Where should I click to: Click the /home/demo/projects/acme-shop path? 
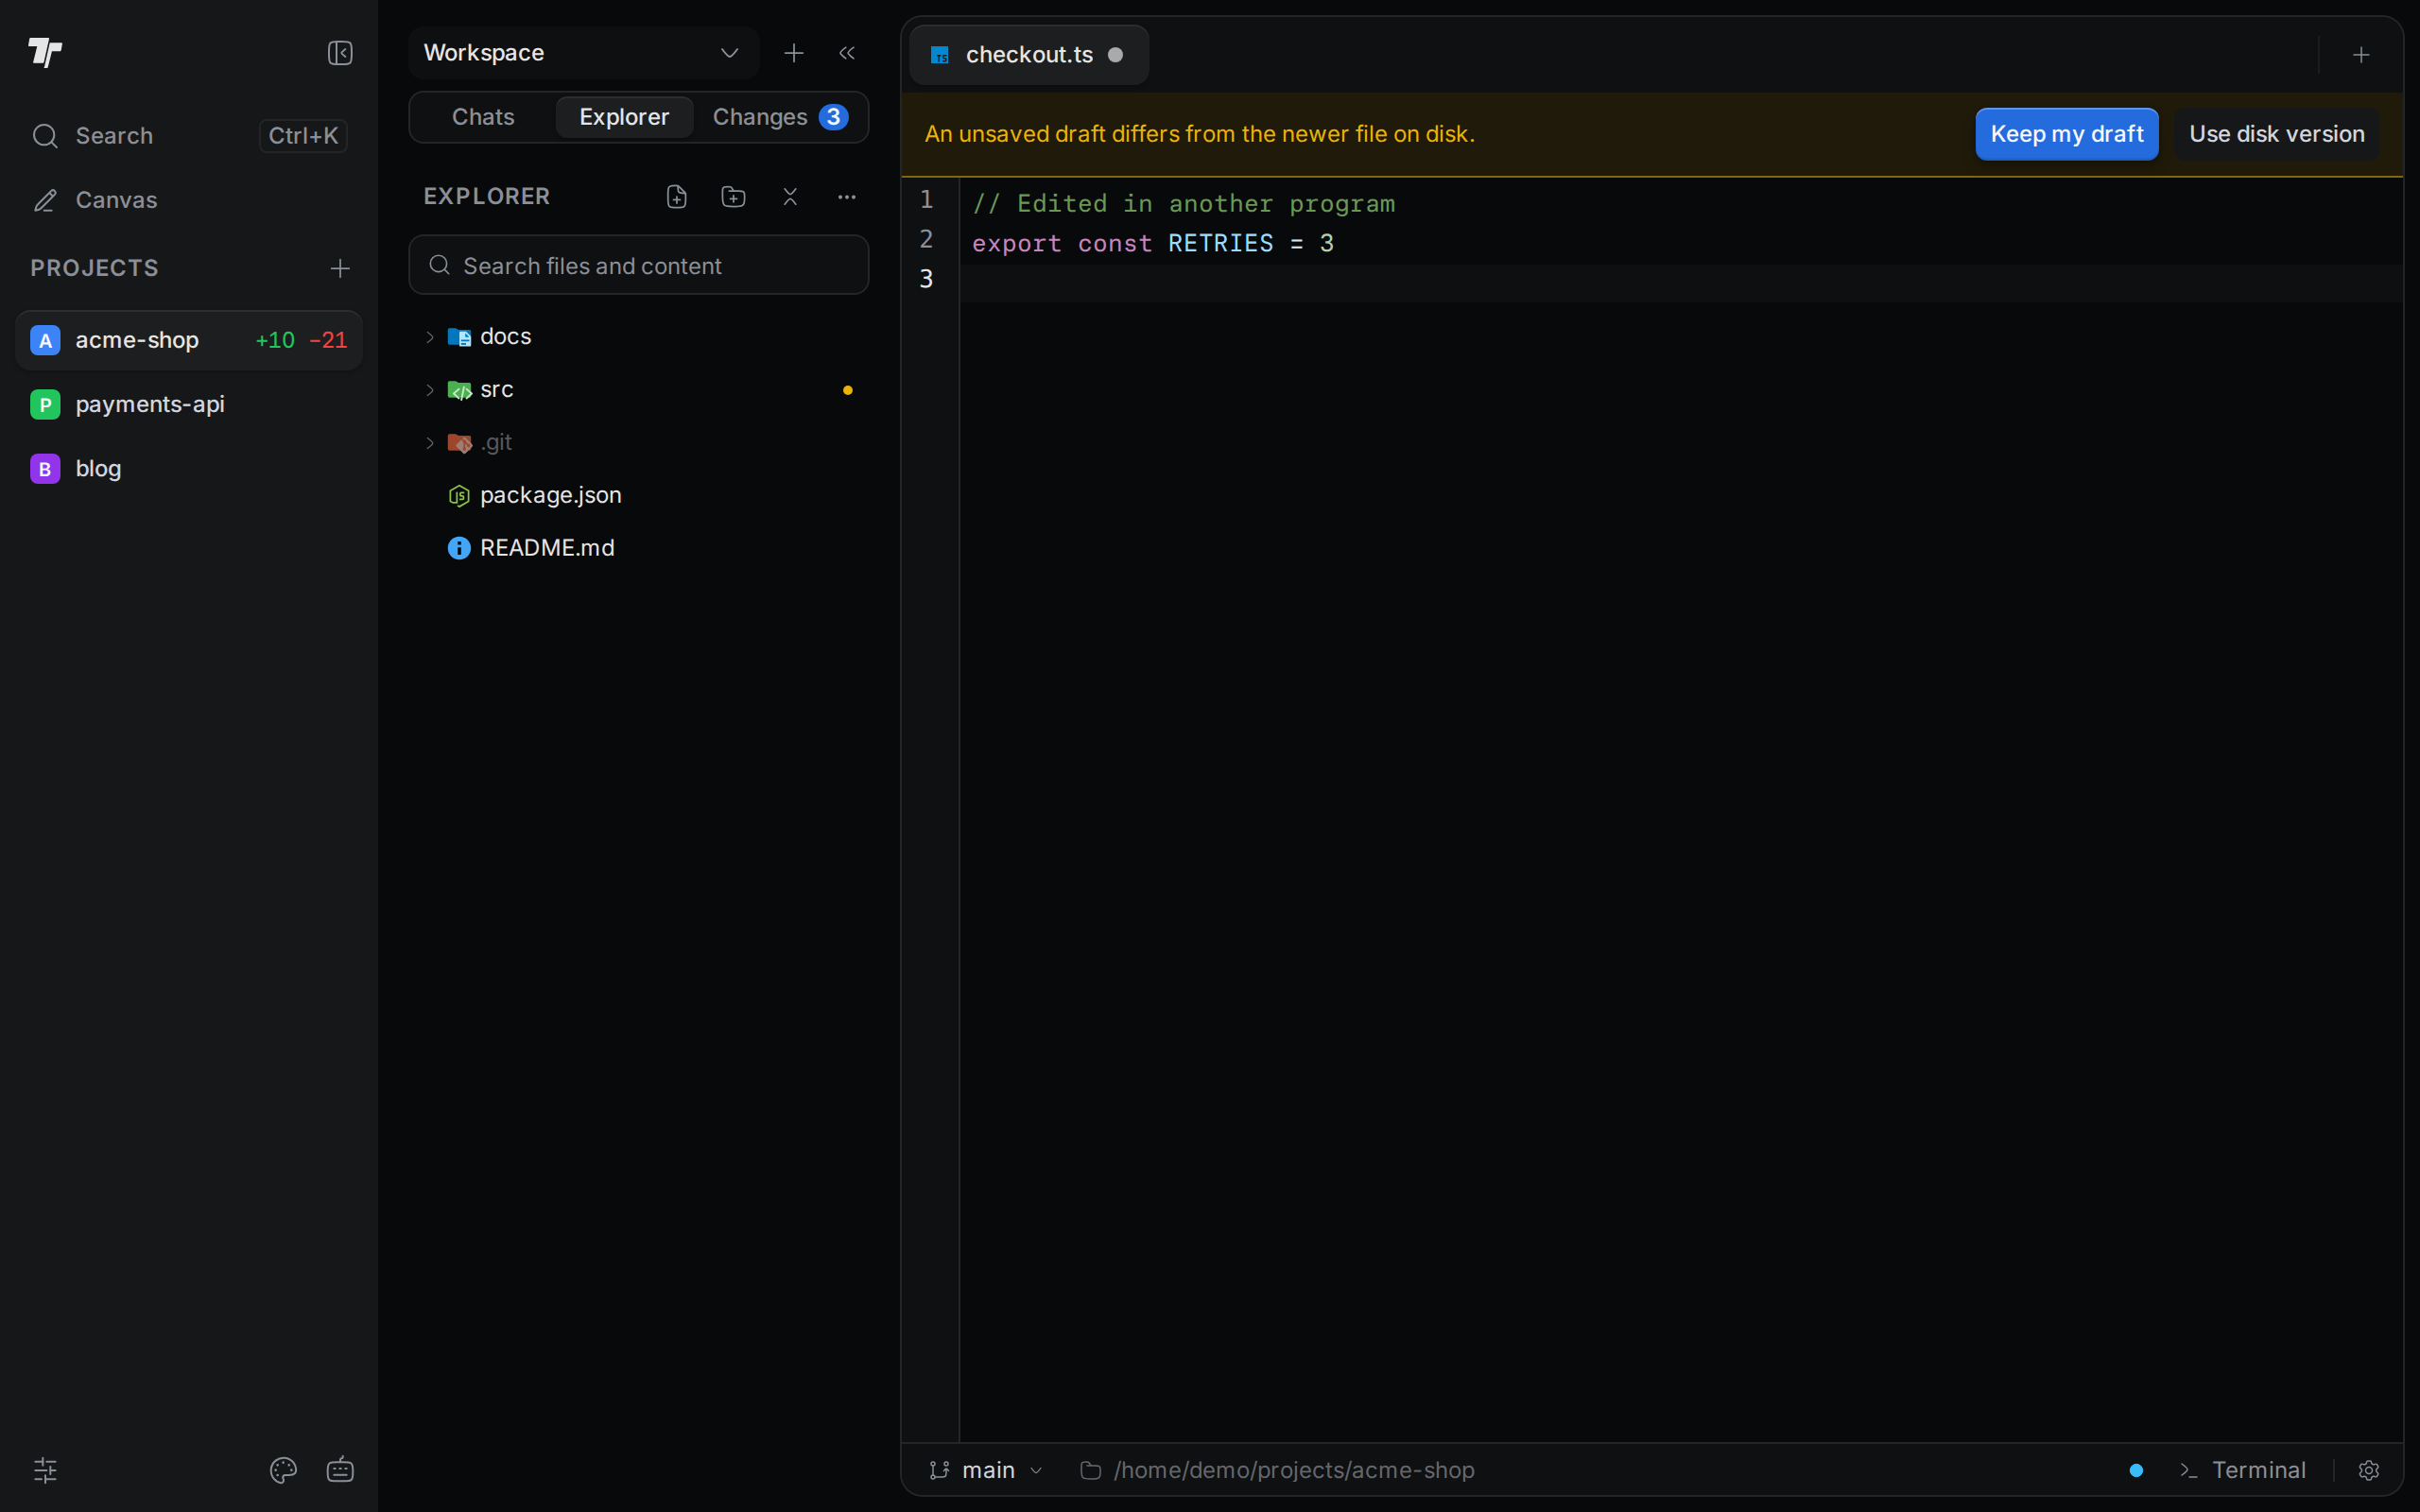point(1277,1470)
